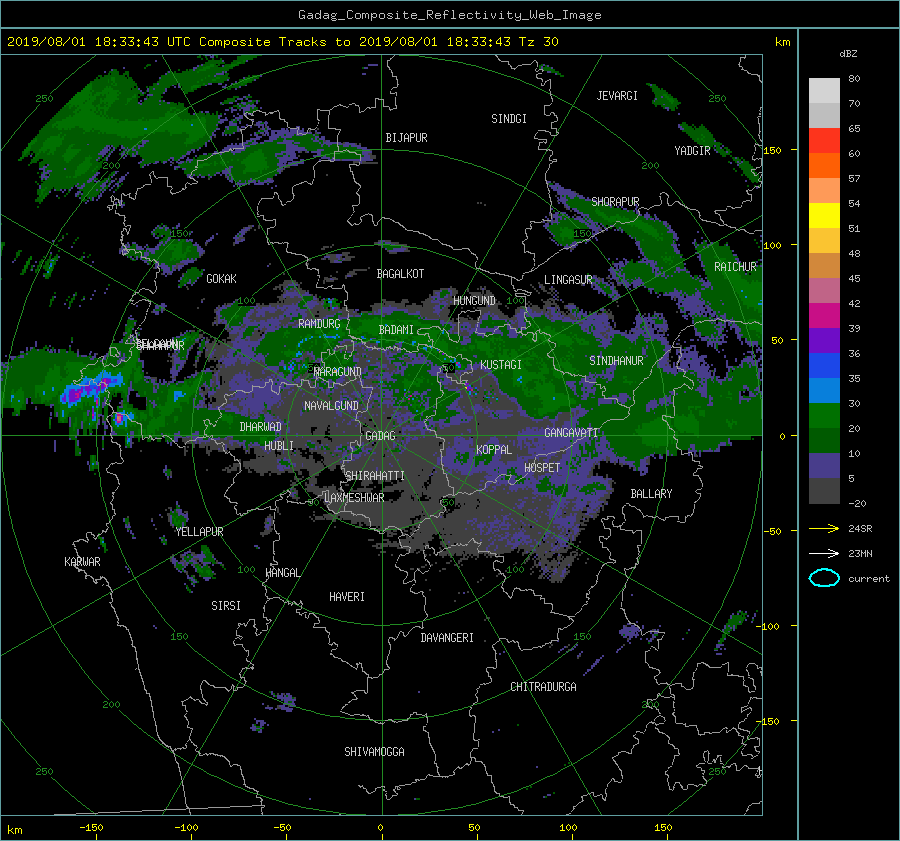Screen dimensions: 900x841
Task: Choose the slate purple 5-10 dBZ swatch
Action: [x=824, y=466]
